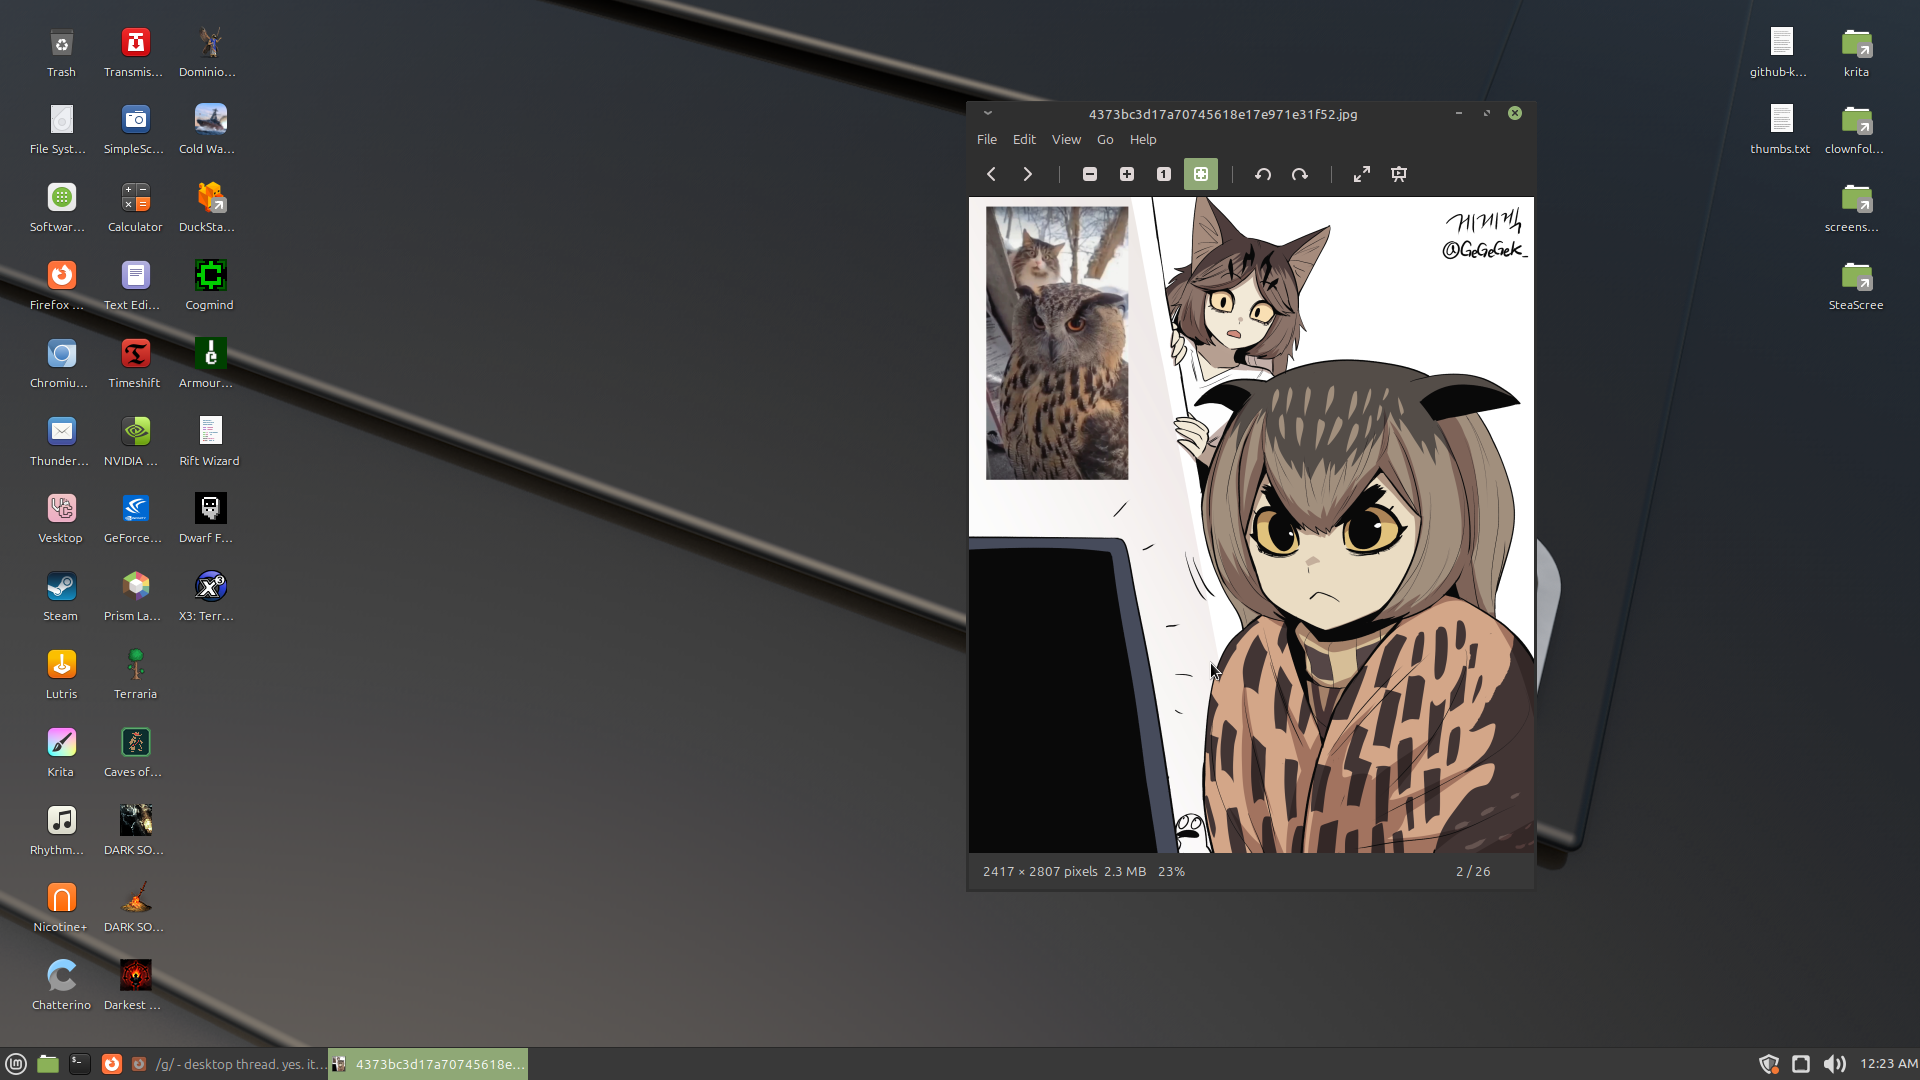Zoom out the image

(1090, 174)
